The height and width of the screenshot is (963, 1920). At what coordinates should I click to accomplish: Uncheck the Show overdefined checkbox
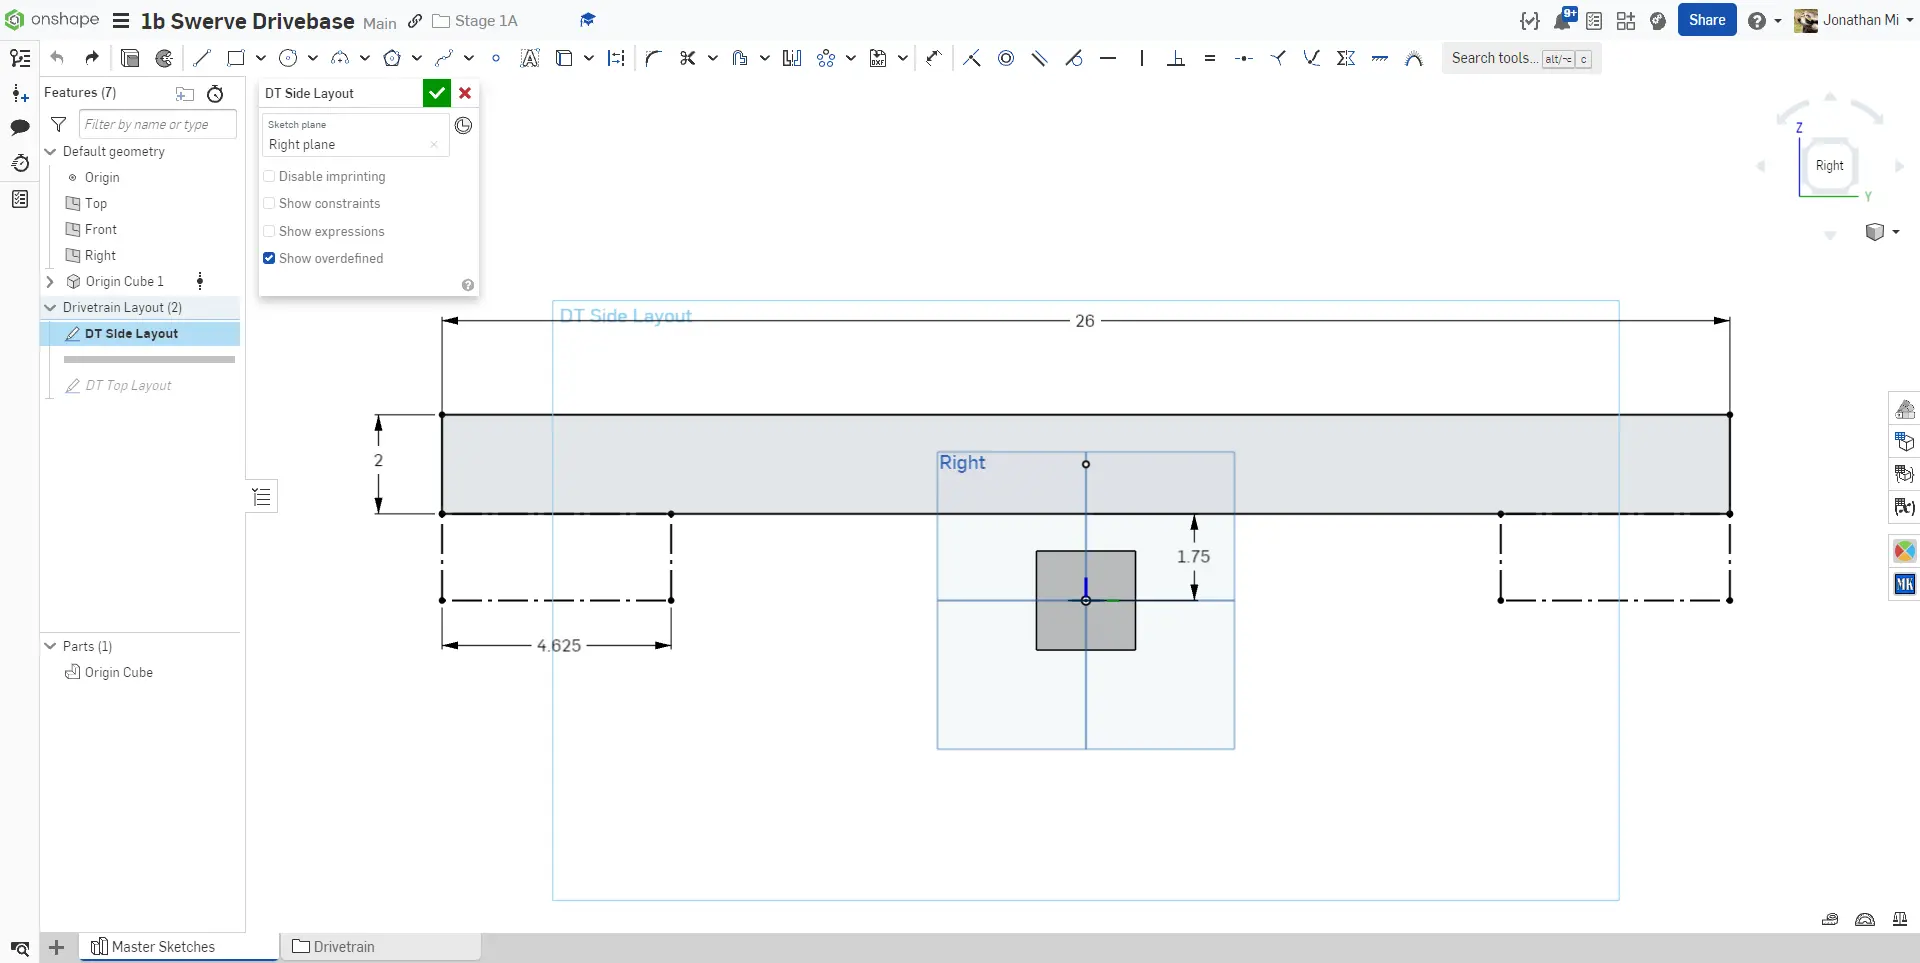pyautogui.click(x=269, y=258)
